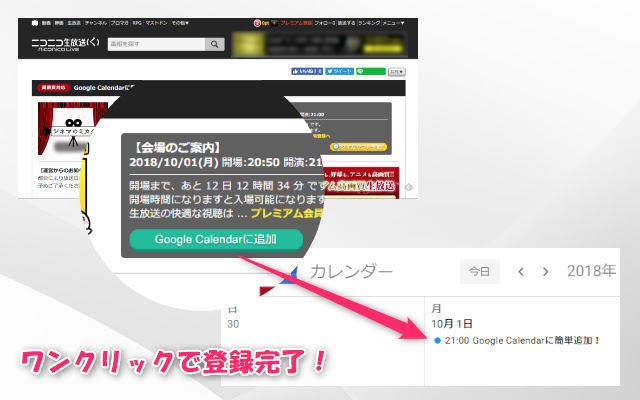Go to the next calendar period
This screenshot has width=640, height=400.
545,271
